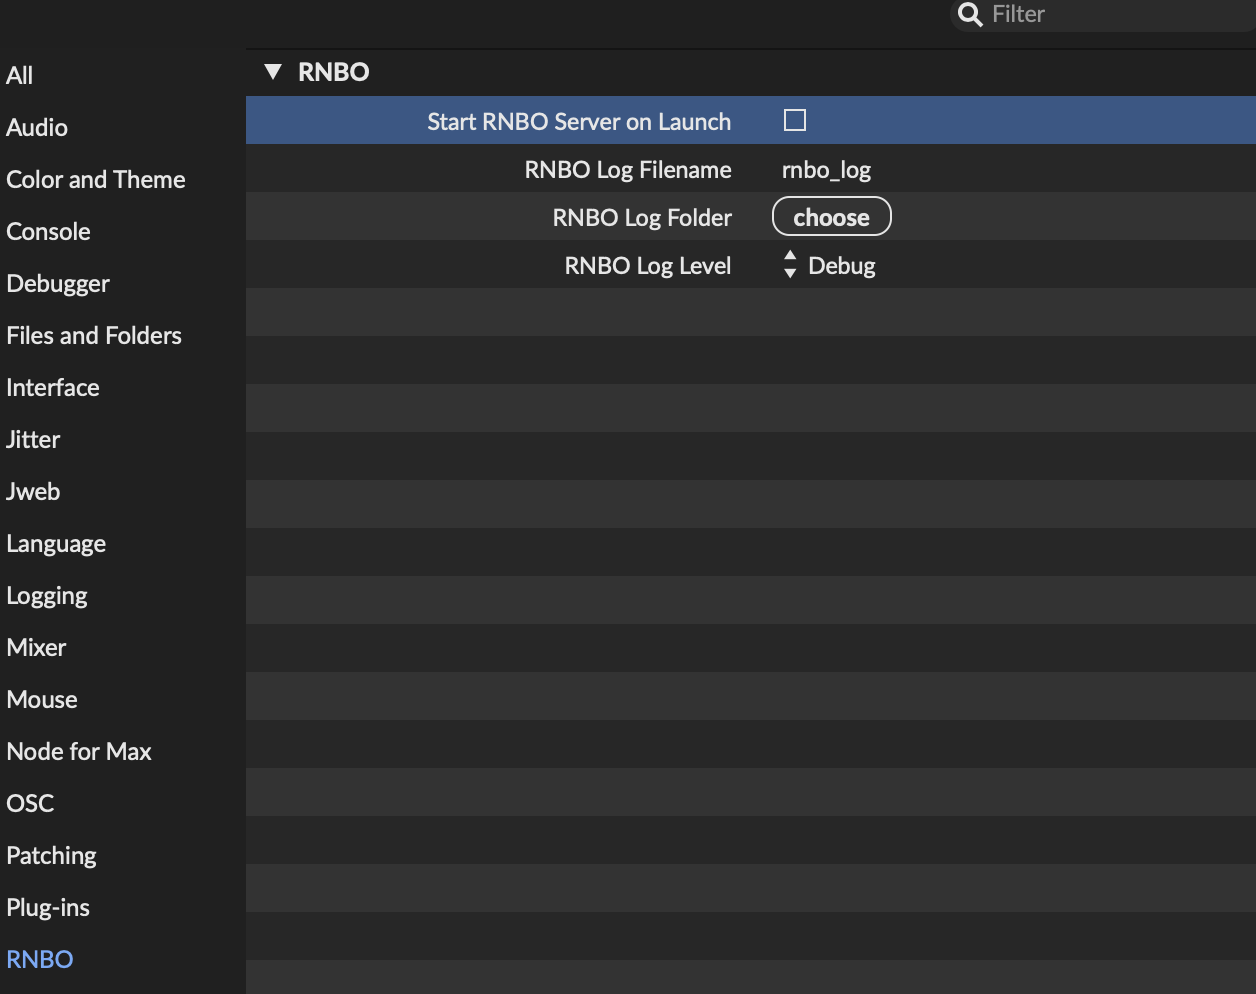
Task: Select Patching preferences category
Action: pos(51,856)
